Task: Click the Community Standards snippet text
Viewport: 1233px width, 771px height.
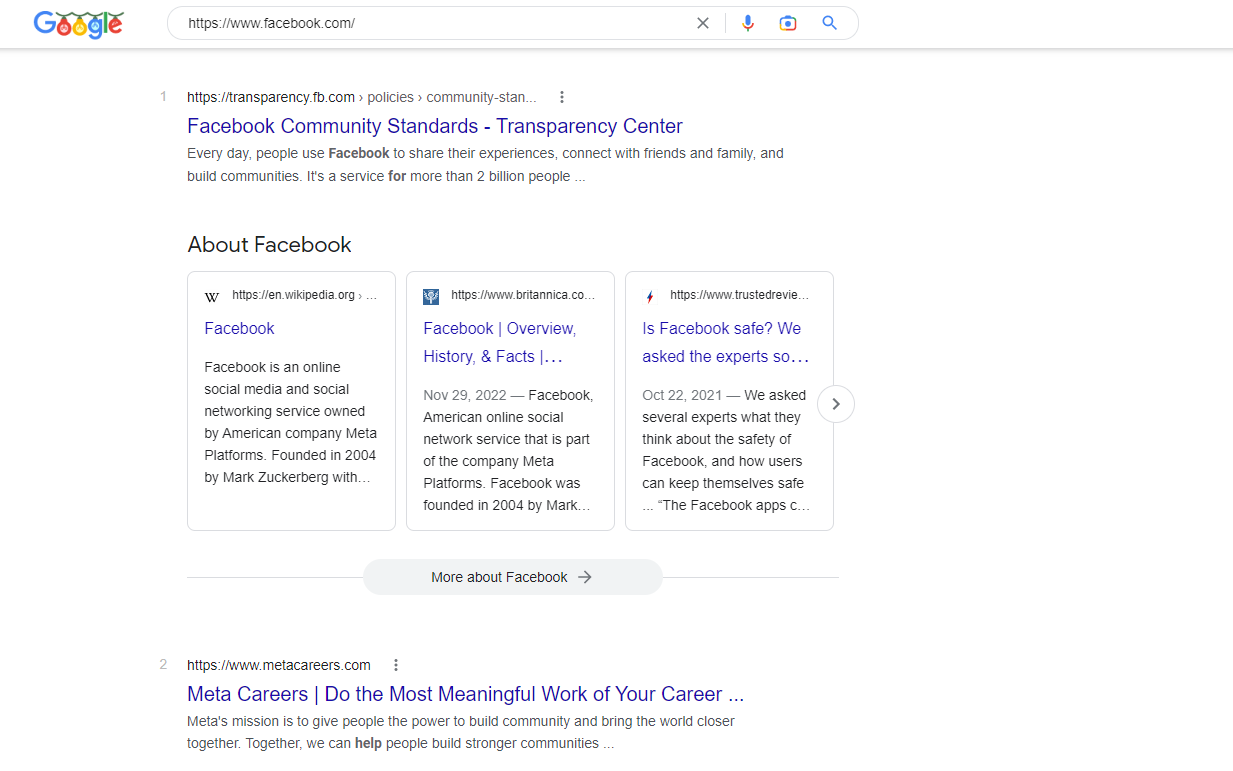Action: pos(486,165)
